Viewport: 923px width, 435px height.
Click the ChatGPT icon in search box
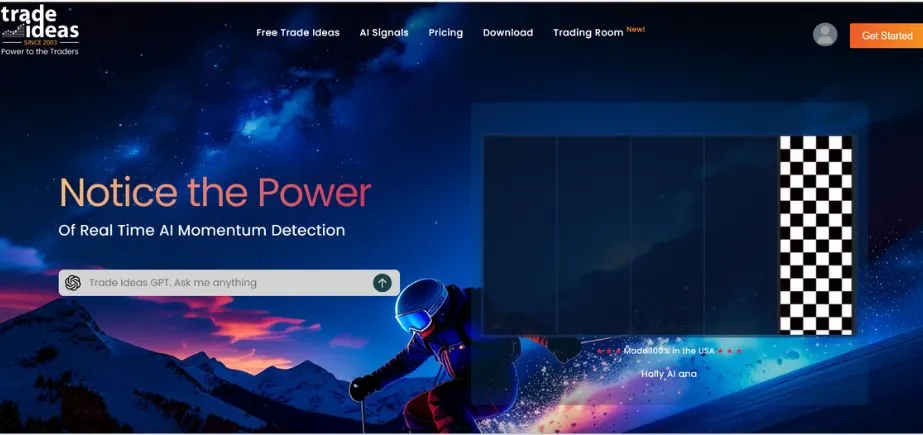pyautogui.click(x=73, y=283)
